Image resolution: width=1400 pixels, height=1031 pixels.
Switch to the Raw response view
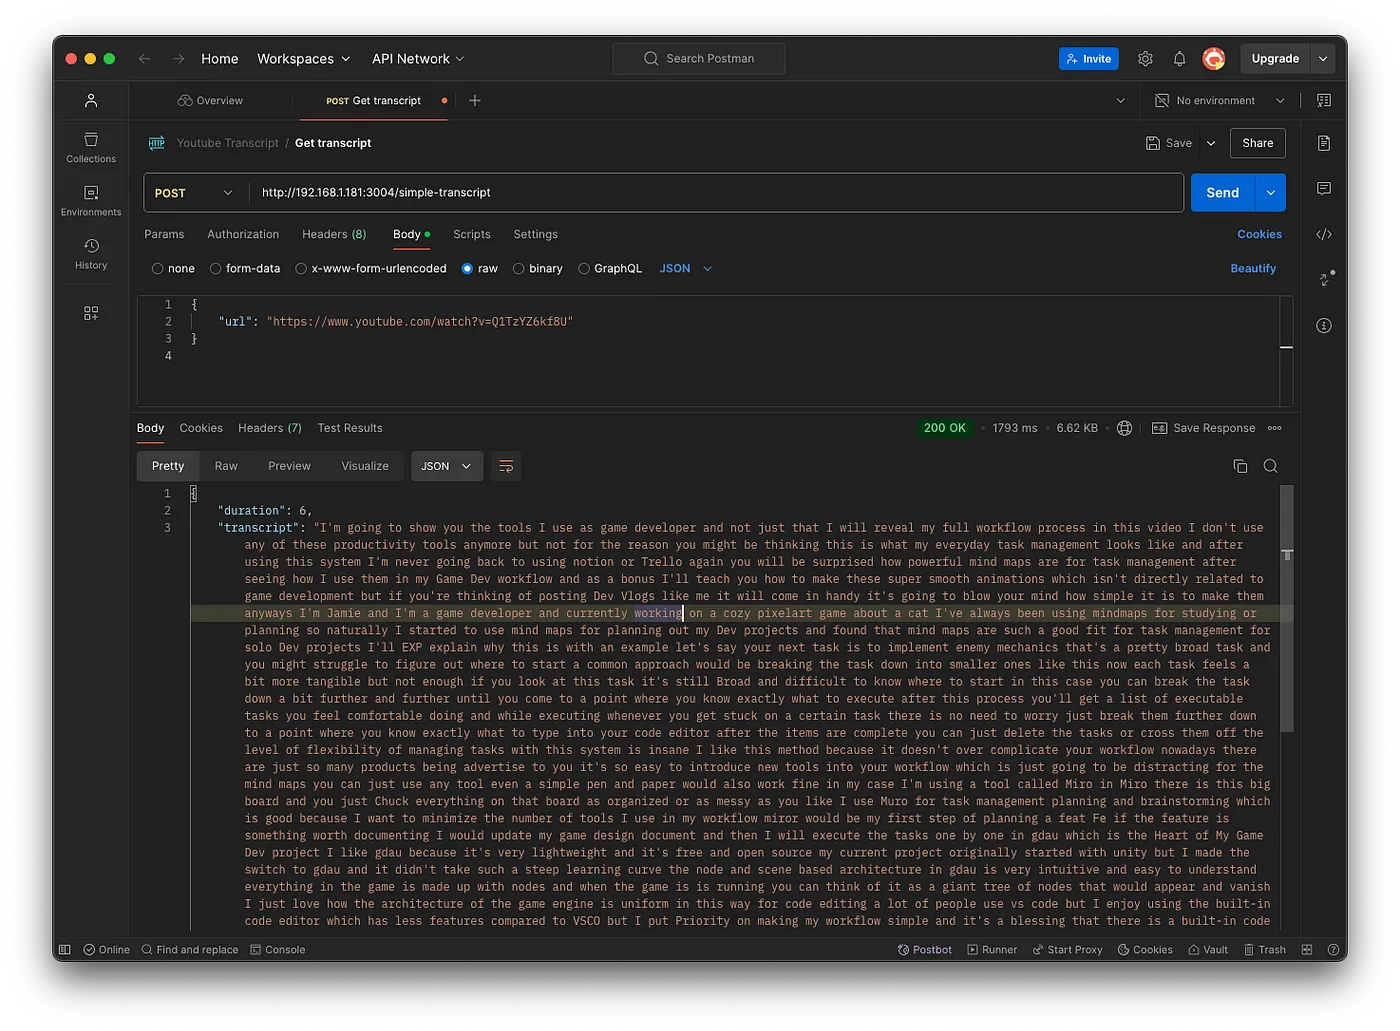click(226, 466)
